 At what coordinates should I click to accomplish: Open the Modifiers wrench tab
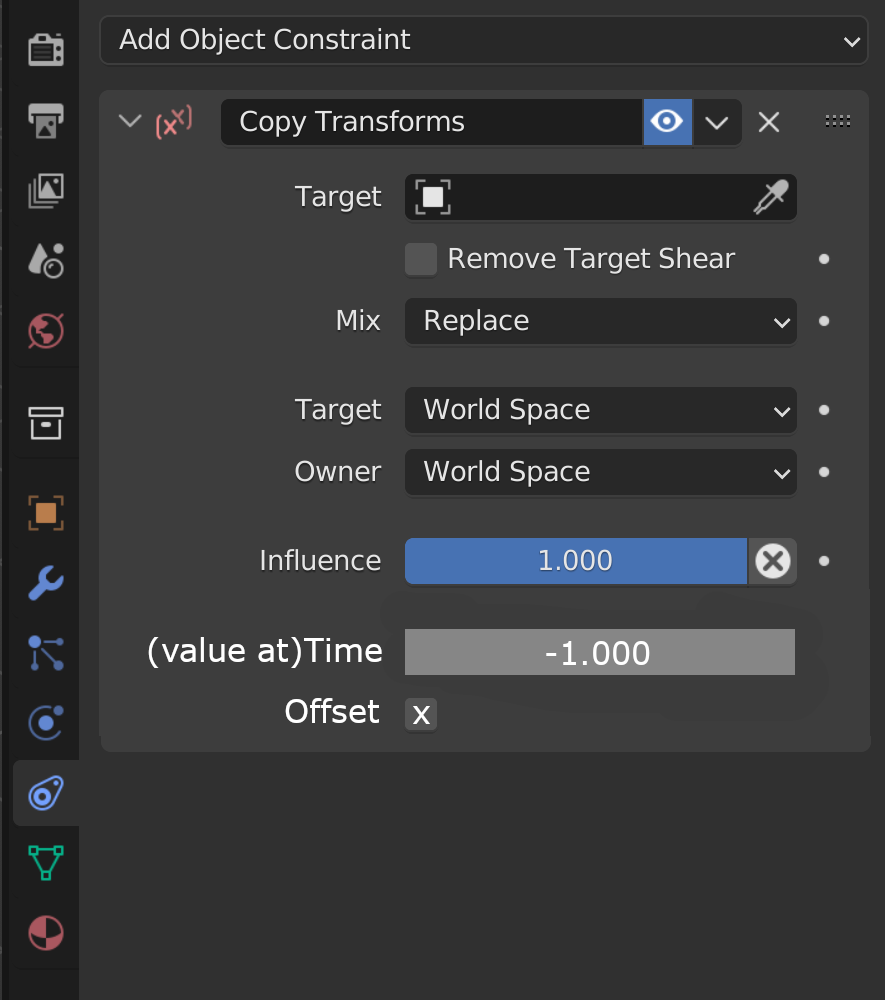pyautogui.click(x=46, y=582)
